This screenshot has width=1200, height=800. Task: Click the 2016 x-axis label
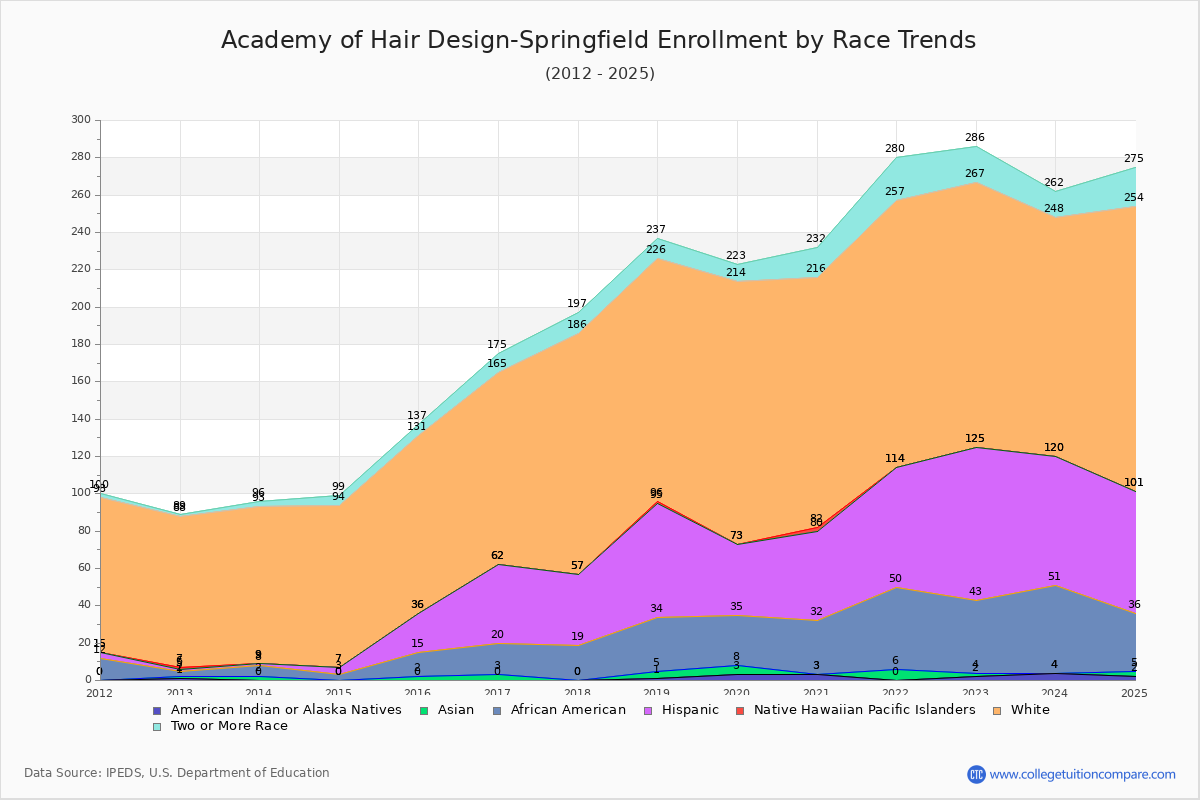(419, 692)
